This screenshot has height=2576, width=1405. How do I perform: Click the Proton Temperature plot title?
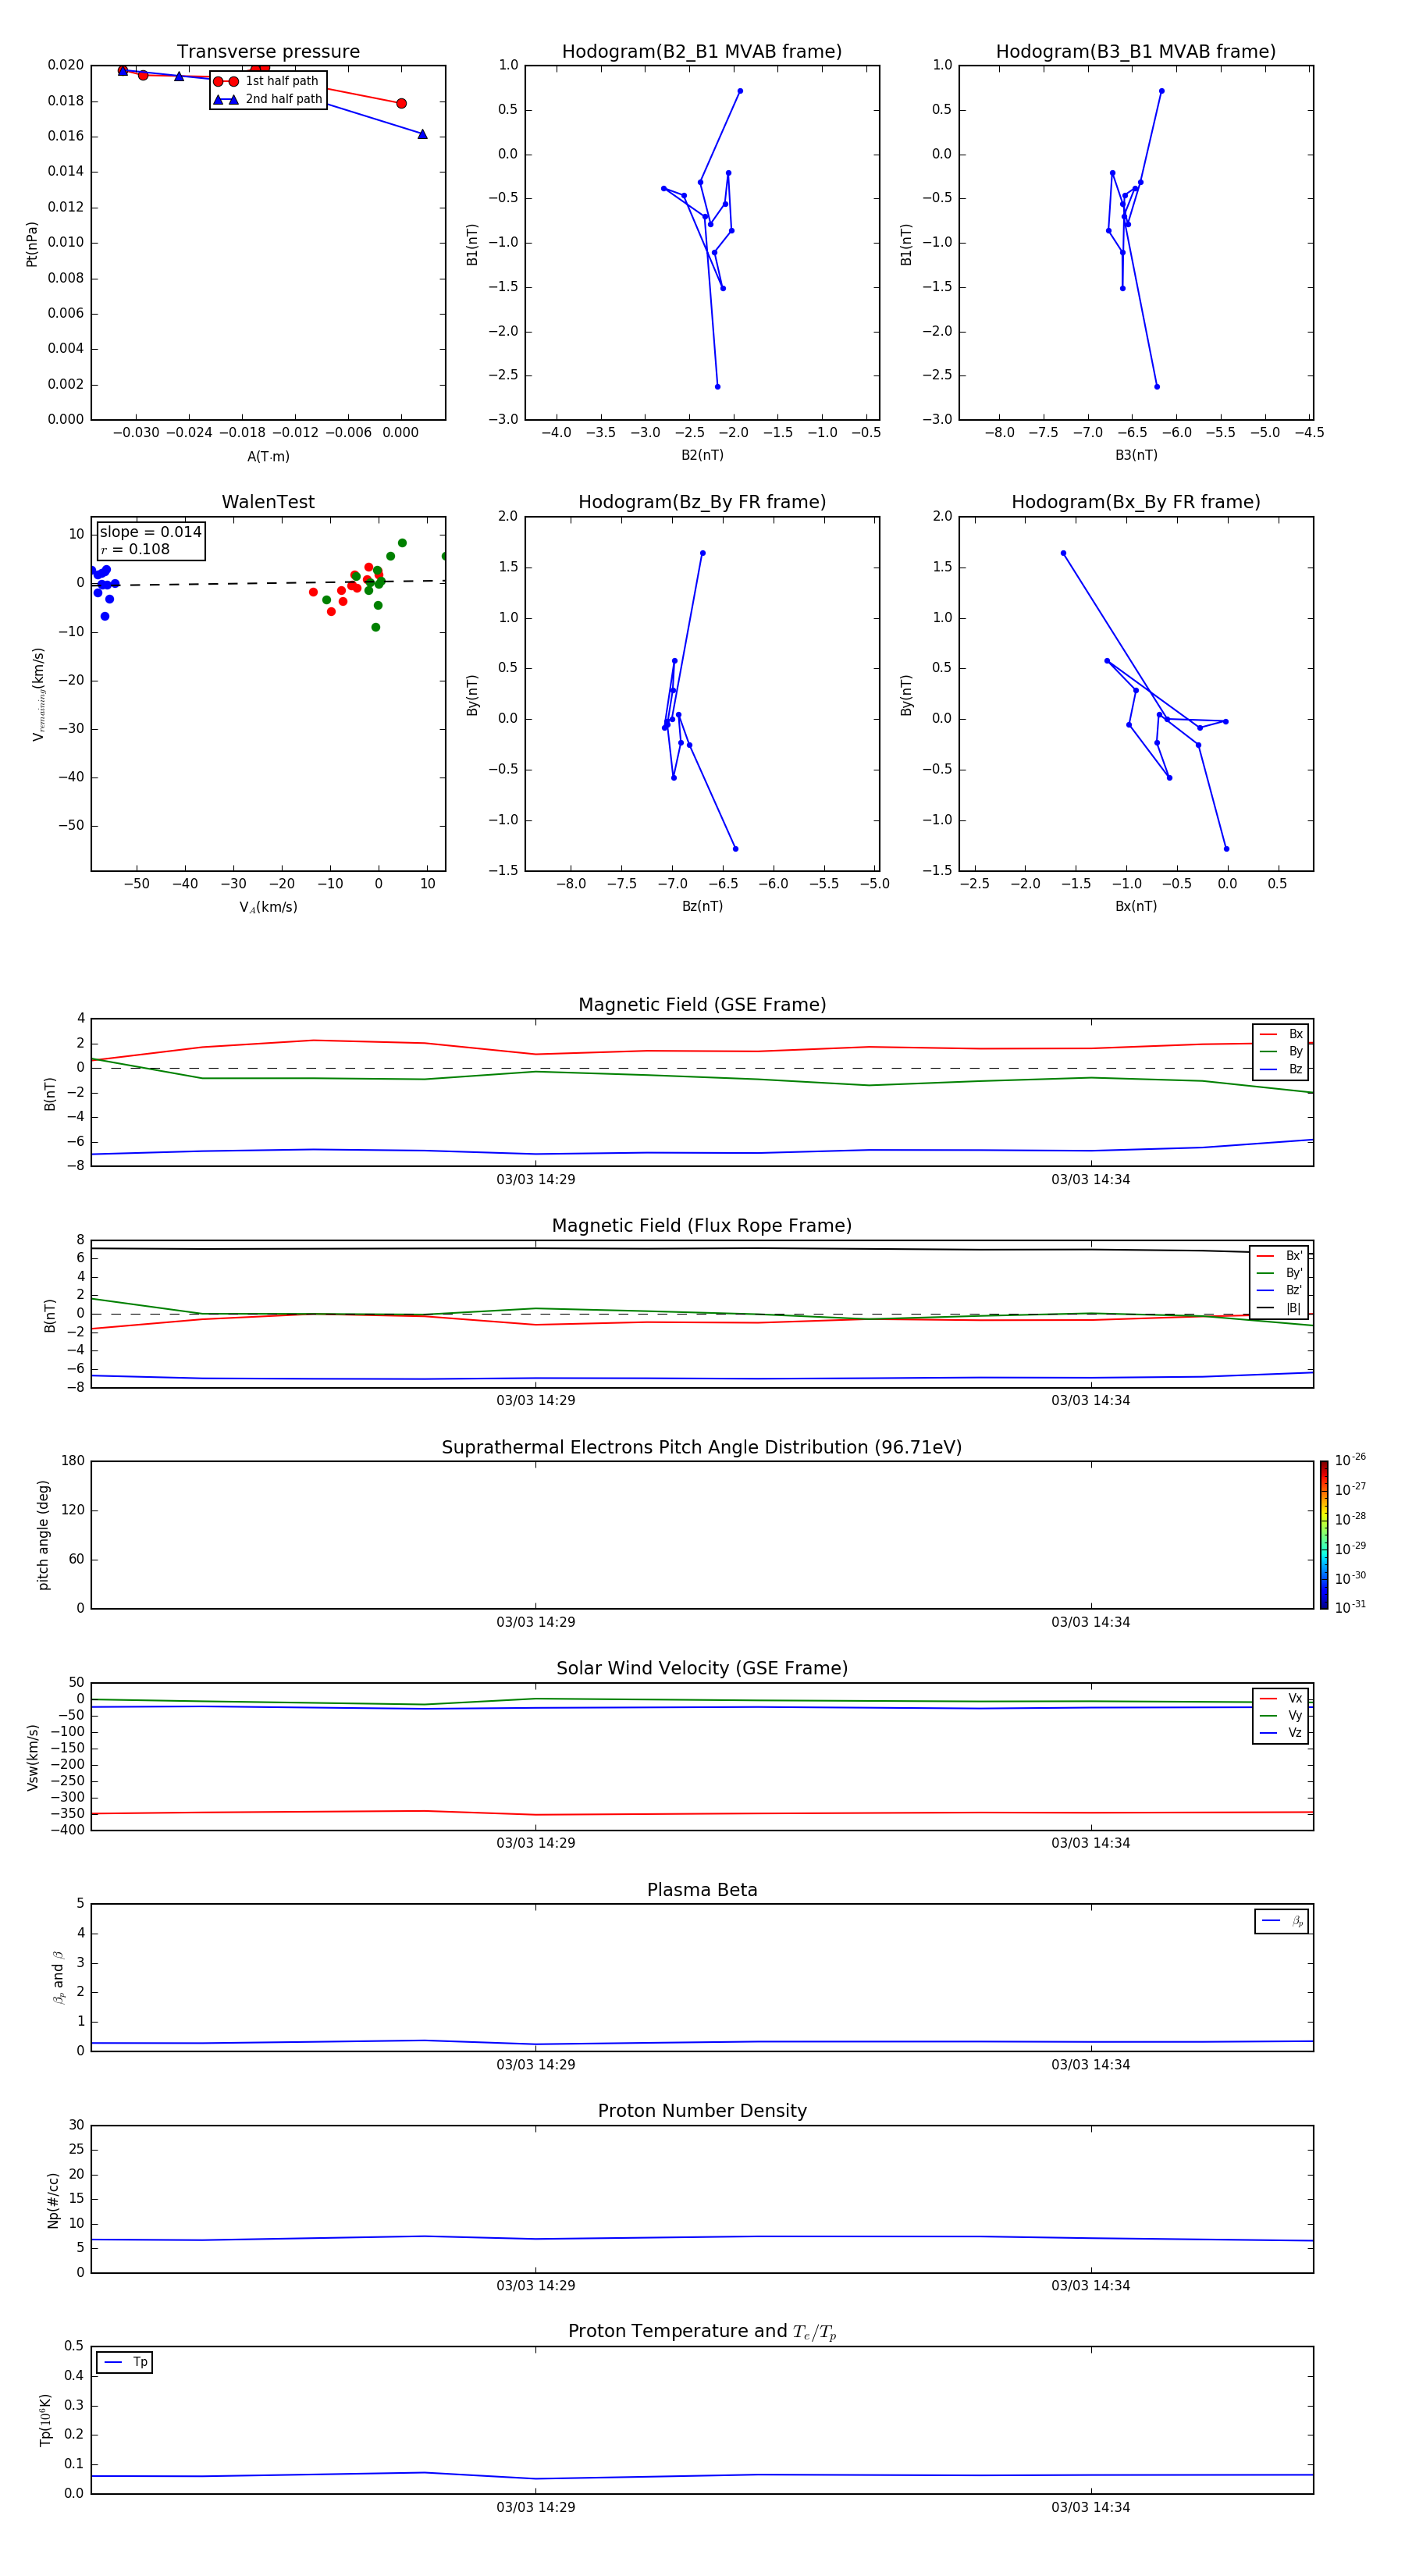pyautogui.click(x=702, y=2331)
